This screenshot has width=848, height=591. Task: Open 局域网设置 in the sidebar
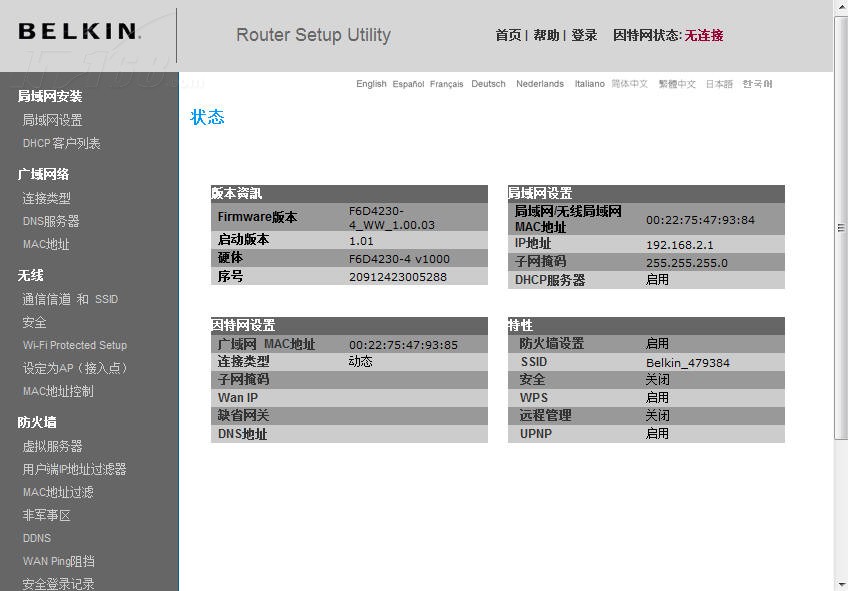[52, 119]
